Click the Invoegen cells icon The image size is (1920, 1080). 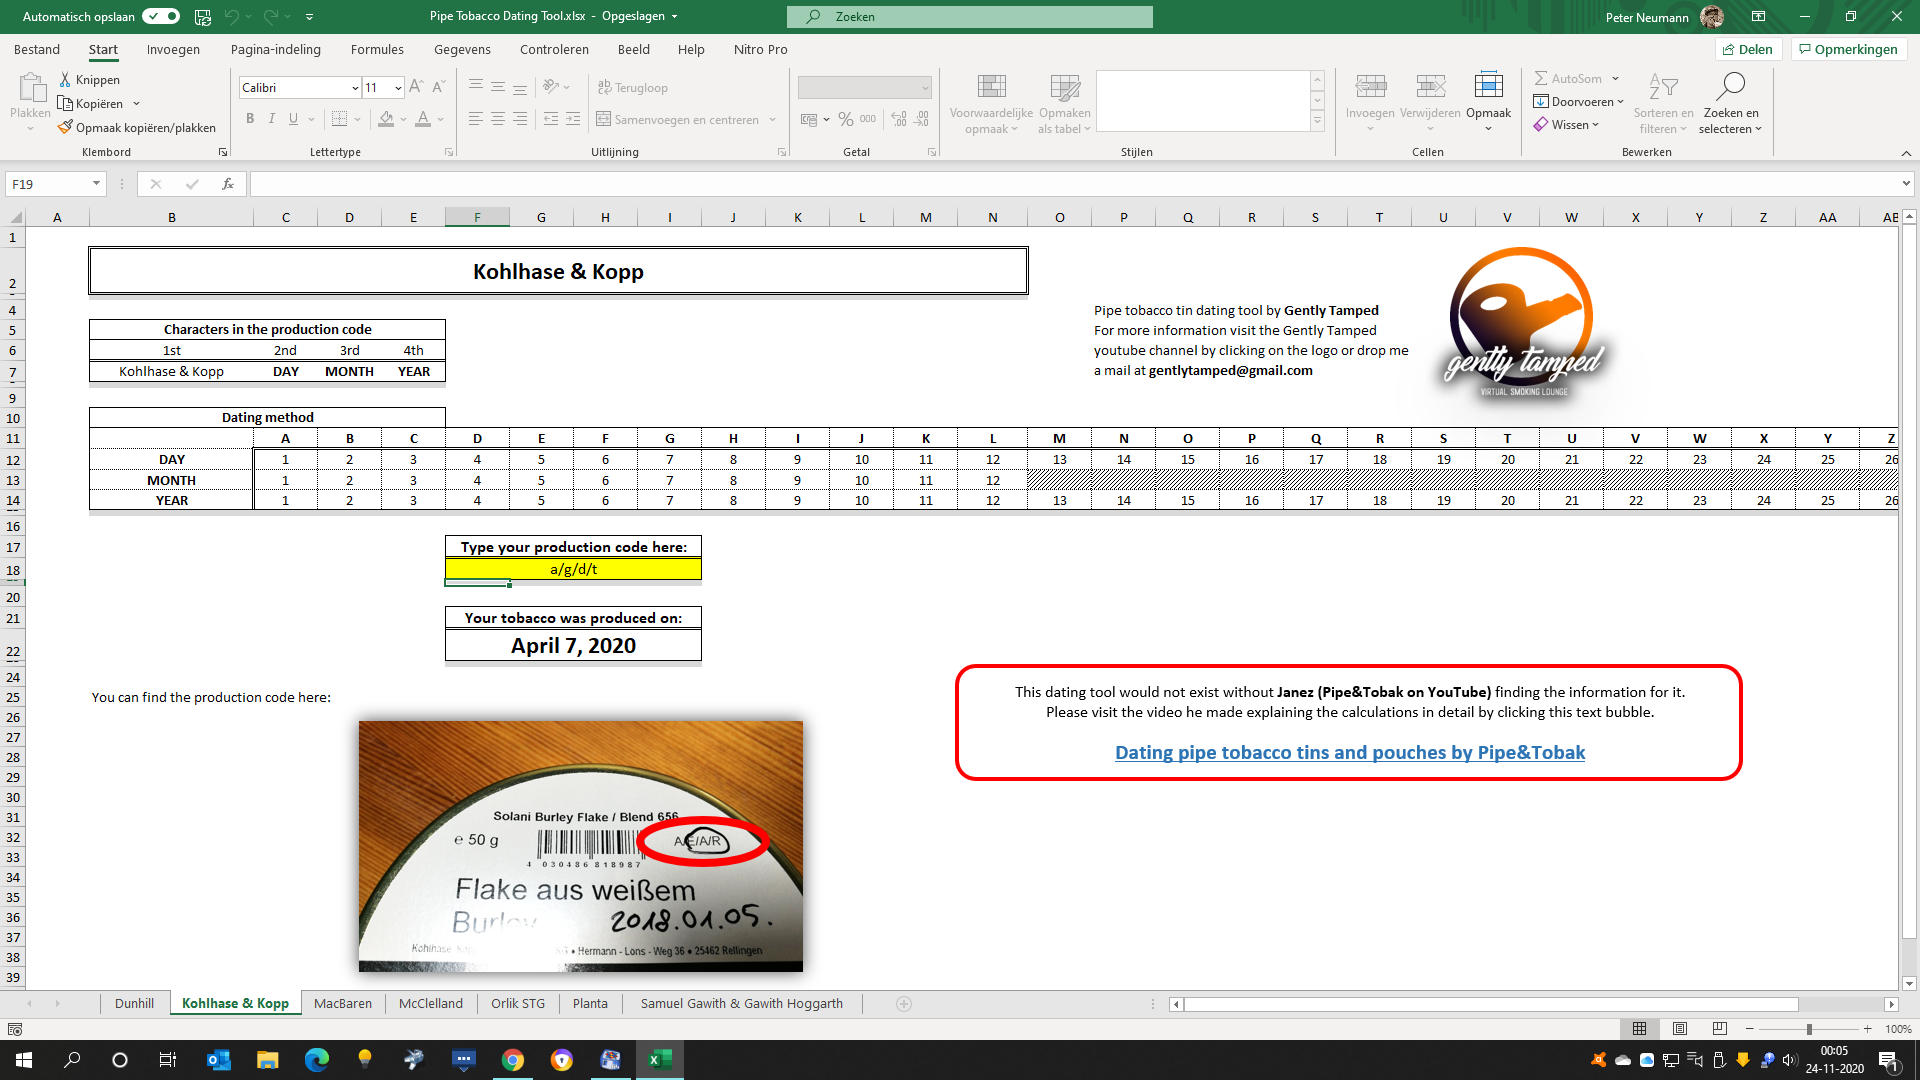1370,88
